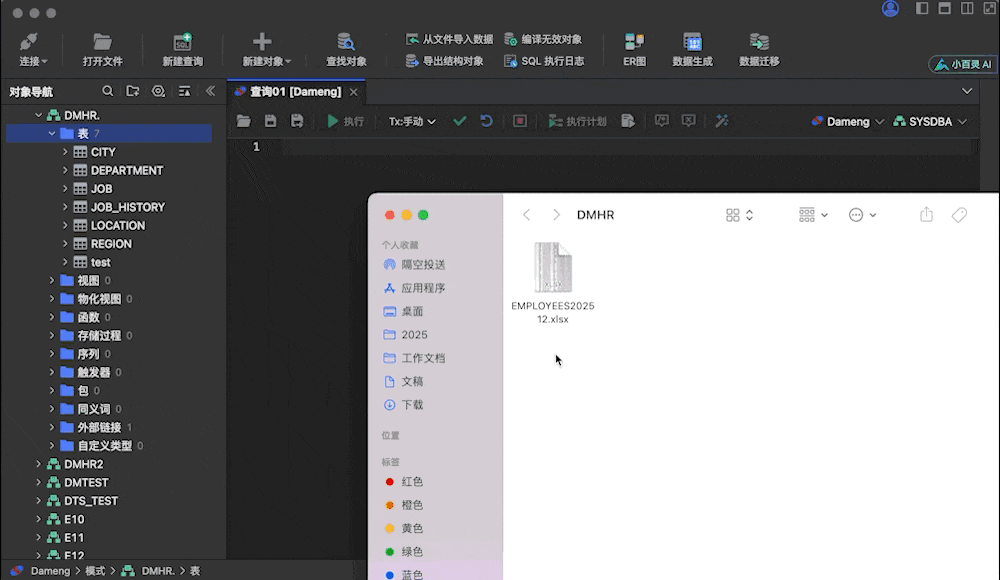The height and width of the screenshot is (580, 1000).
Task: Launch the 数据生成 tool
Action: 694,46
